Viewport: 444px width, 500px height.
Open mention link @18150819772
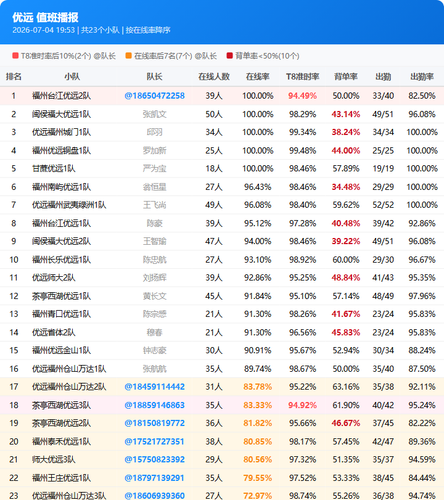(x=154, y=423)
